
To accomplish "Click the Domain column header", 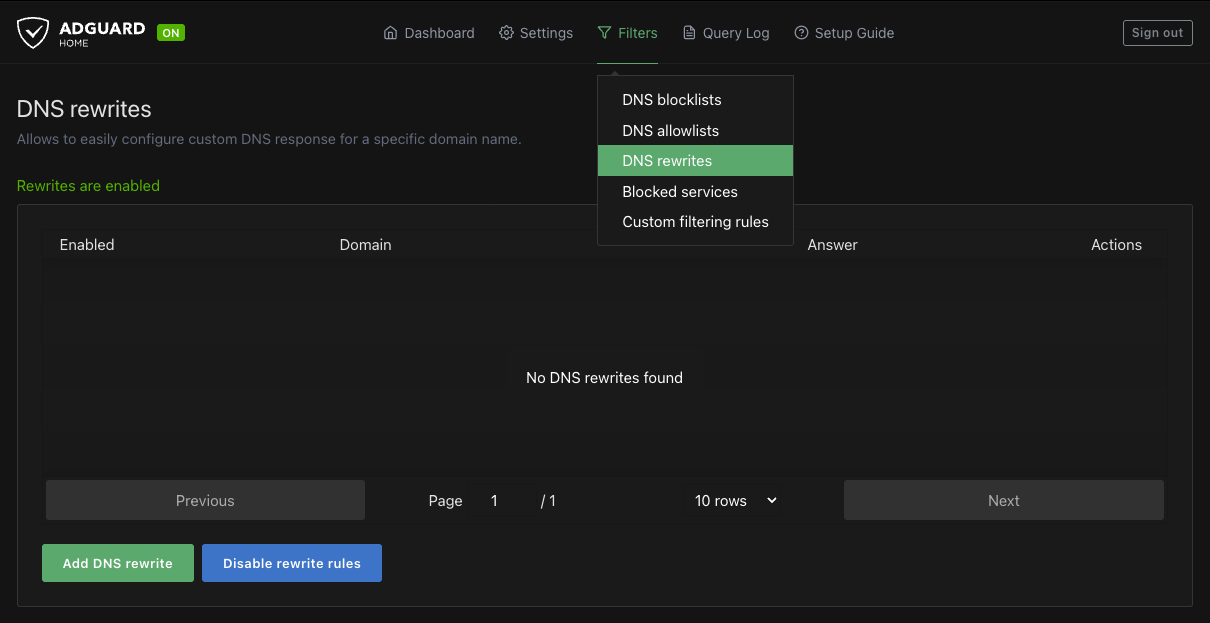I will (x=365, y=245).
